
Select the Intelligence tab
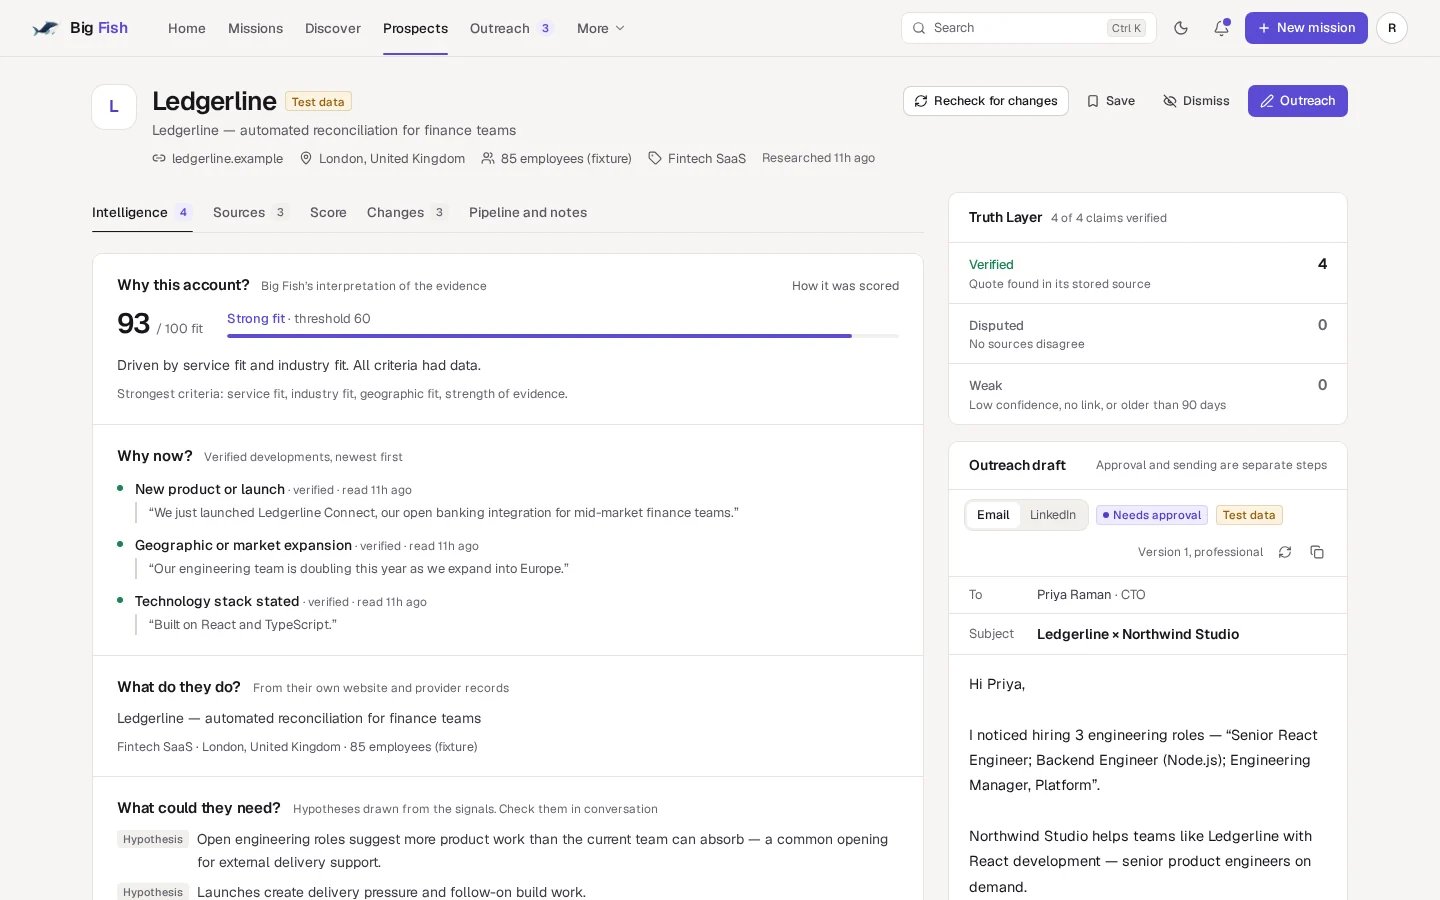(x=142, y=212)
